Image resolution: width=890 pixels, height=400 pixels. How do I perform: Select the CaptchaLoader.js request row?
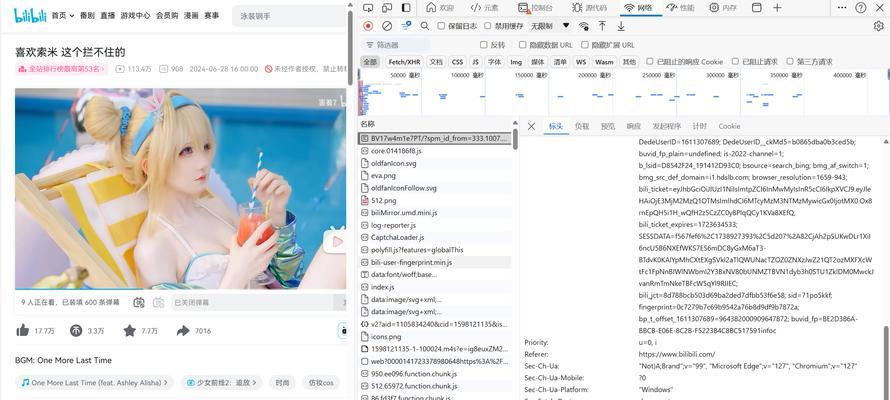pyautogui.click(x=436, y=237)
